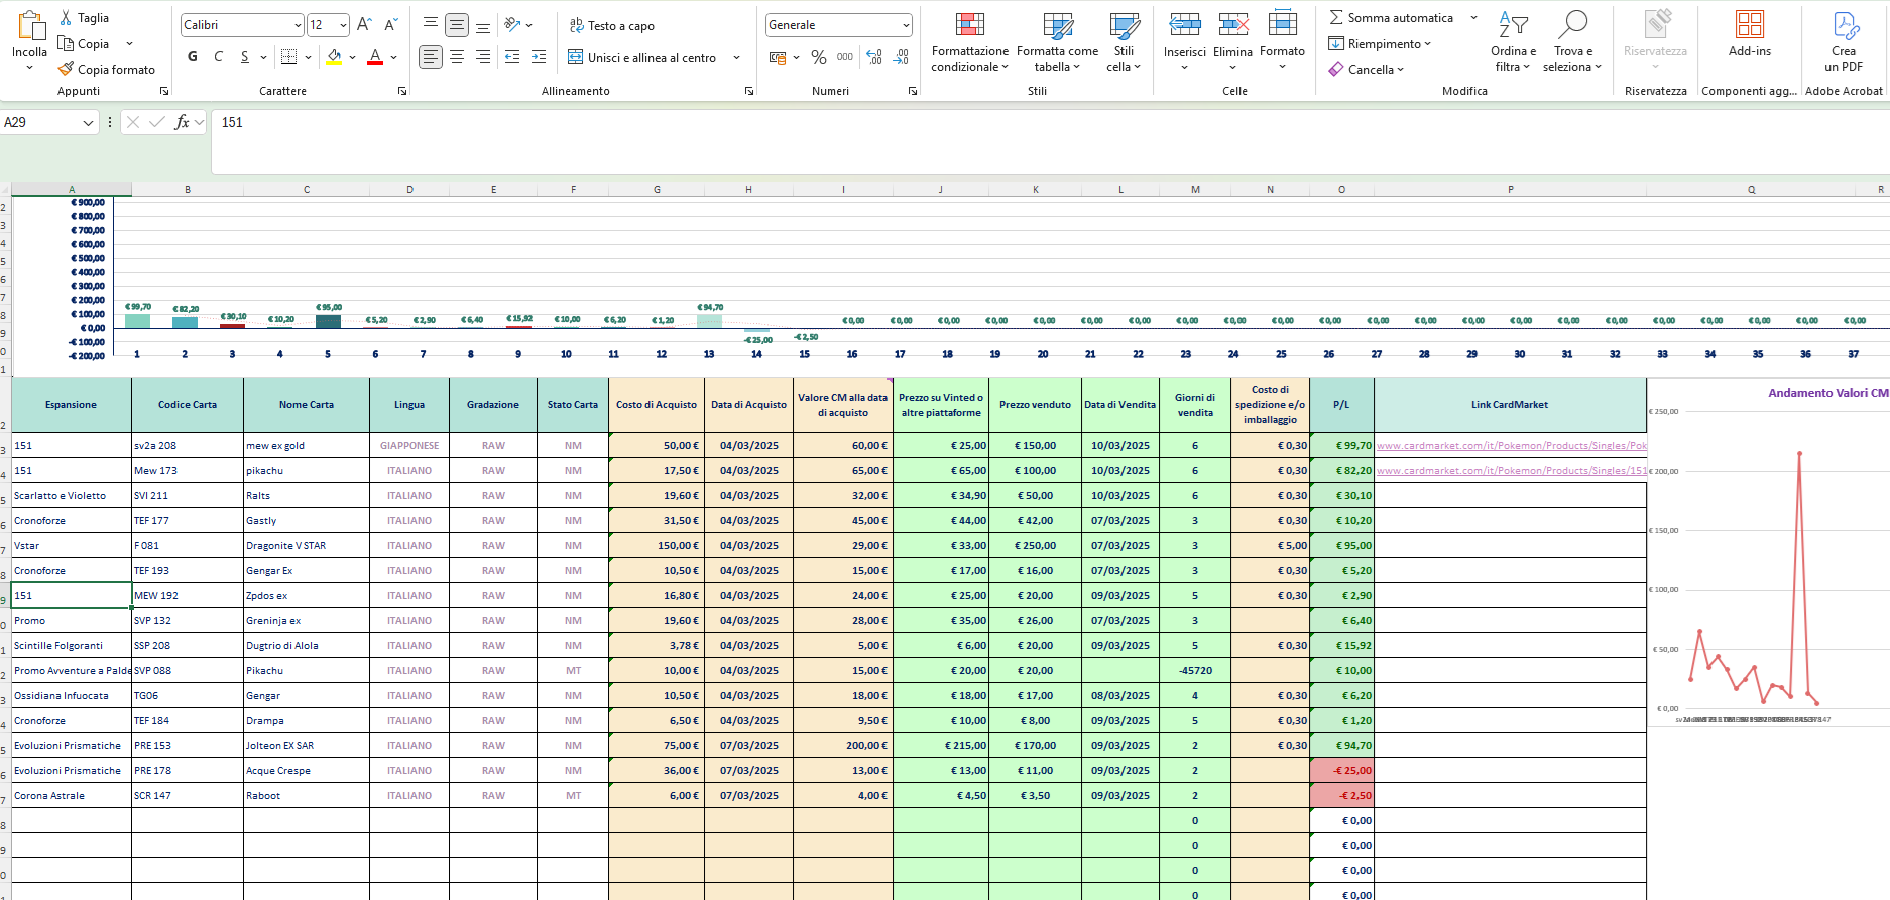Screen dimensions: 1890x900
Task: Open pikachu row cardmarket link
Action: [x=1511, y=471]
